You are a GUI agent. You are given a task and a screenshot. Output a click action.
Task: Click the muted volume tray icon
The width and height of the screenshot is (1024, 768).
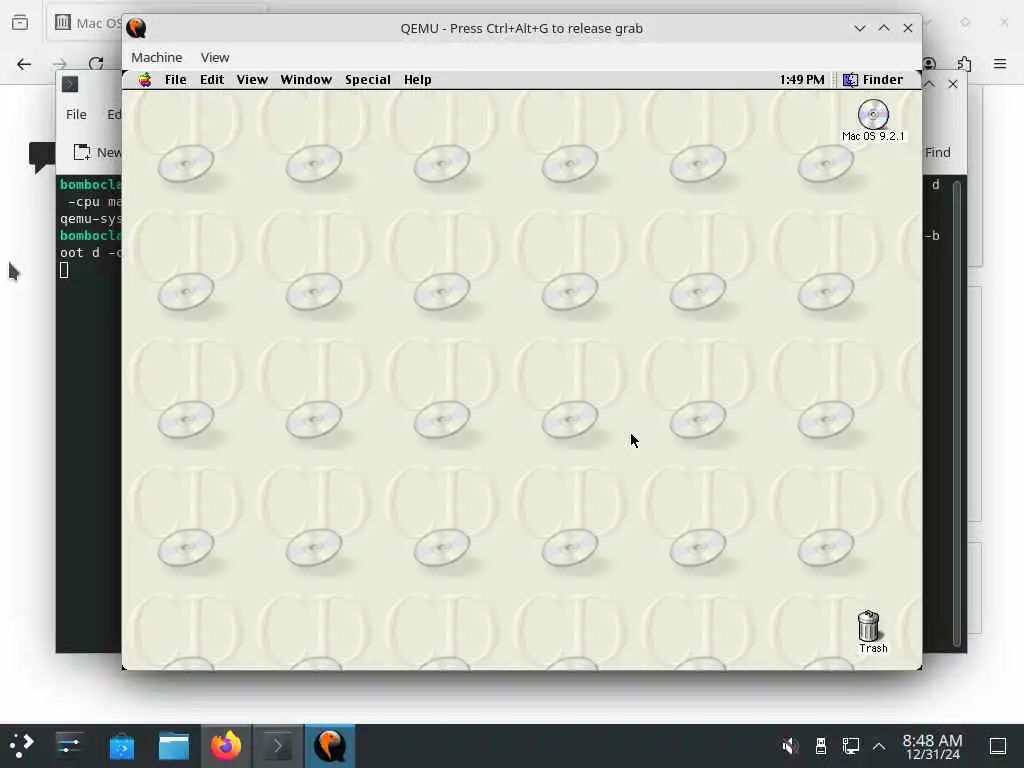click(790, 746)
